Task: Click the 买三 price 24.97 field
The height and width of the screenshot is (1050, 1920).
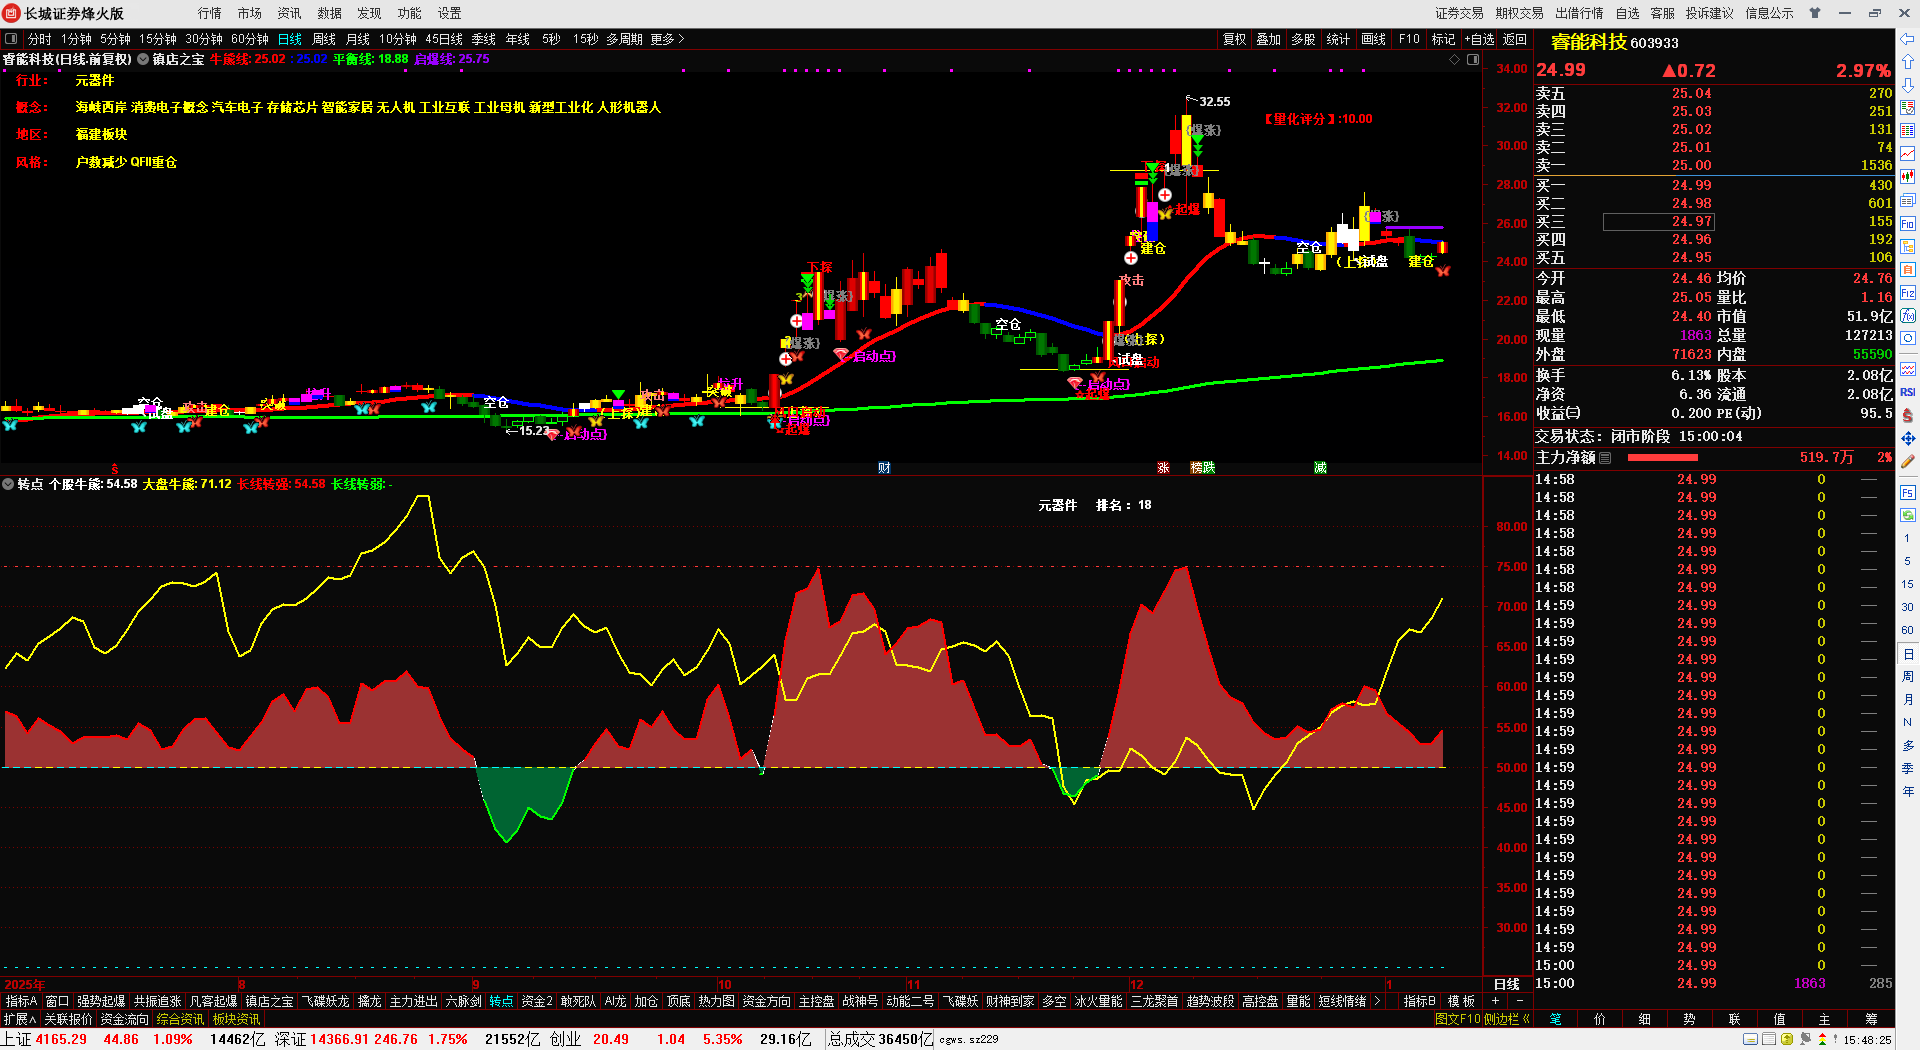Action: tap(1659, 221)
